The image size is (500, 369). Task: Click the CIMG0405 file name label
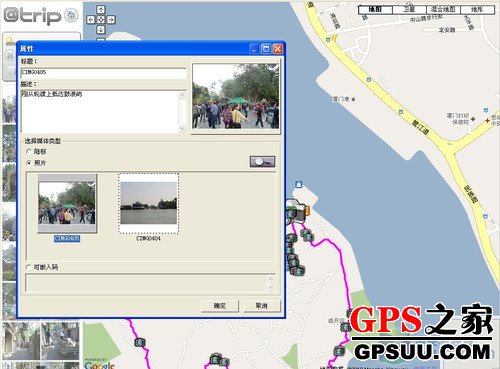click(67, 239)
